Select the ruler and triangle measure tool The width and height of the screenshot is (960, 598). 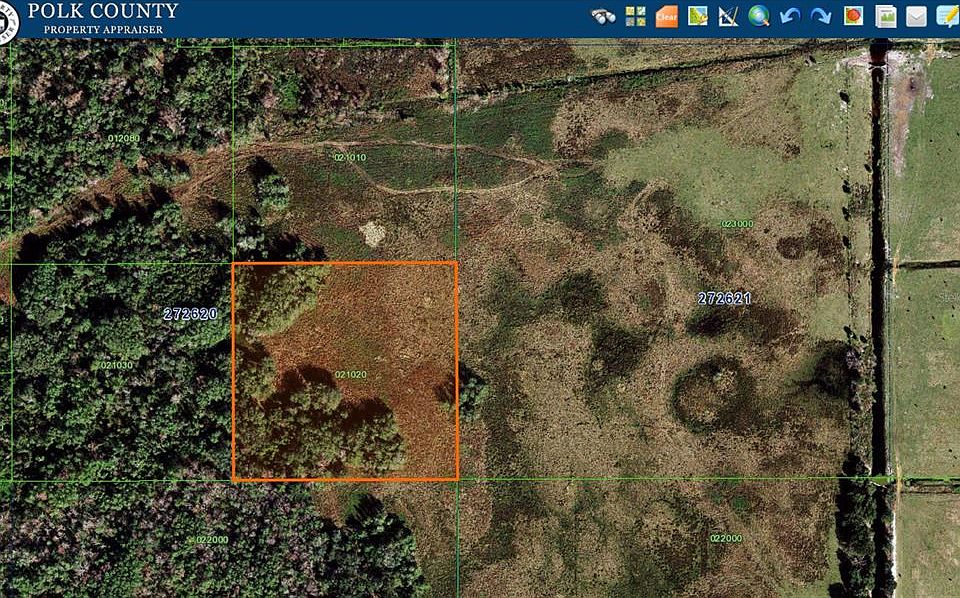[728, 17]
